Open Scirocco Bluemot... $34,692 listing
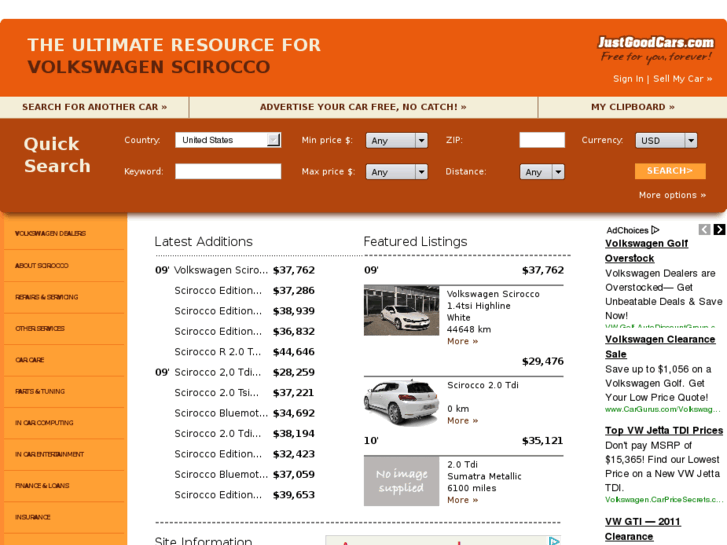 (x=244, y=413)
